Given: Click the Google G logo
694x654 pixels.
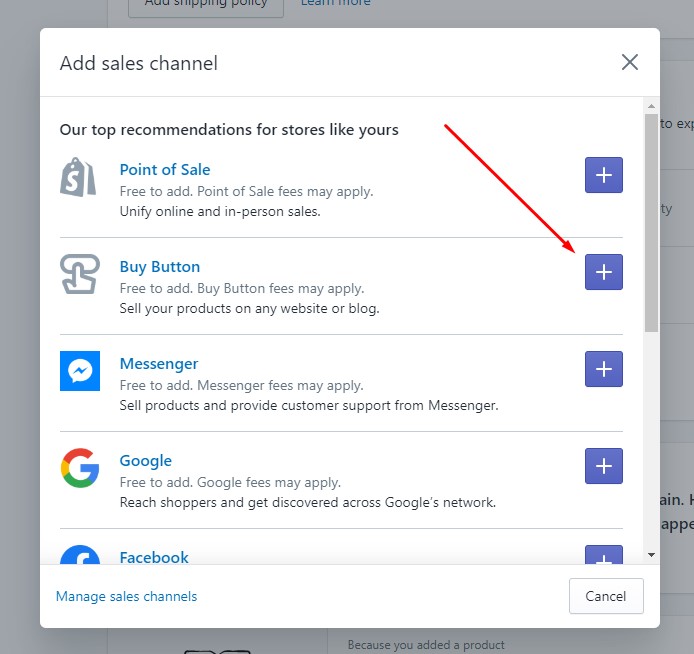Looking at the screenshot, I should pyautogui.click(x=80, y=468).
